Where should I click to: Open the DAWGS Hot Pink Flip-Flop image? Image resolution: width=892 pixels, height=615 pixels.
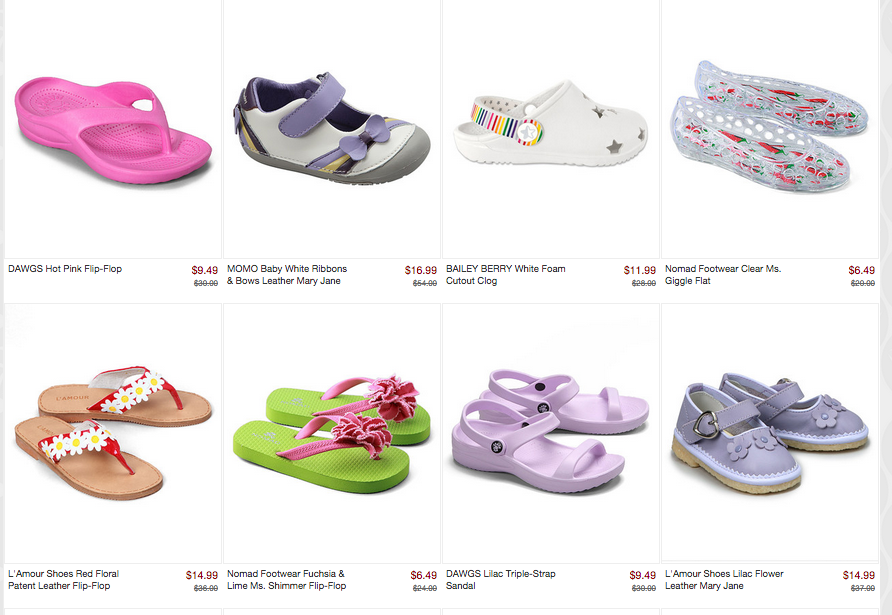113,129
